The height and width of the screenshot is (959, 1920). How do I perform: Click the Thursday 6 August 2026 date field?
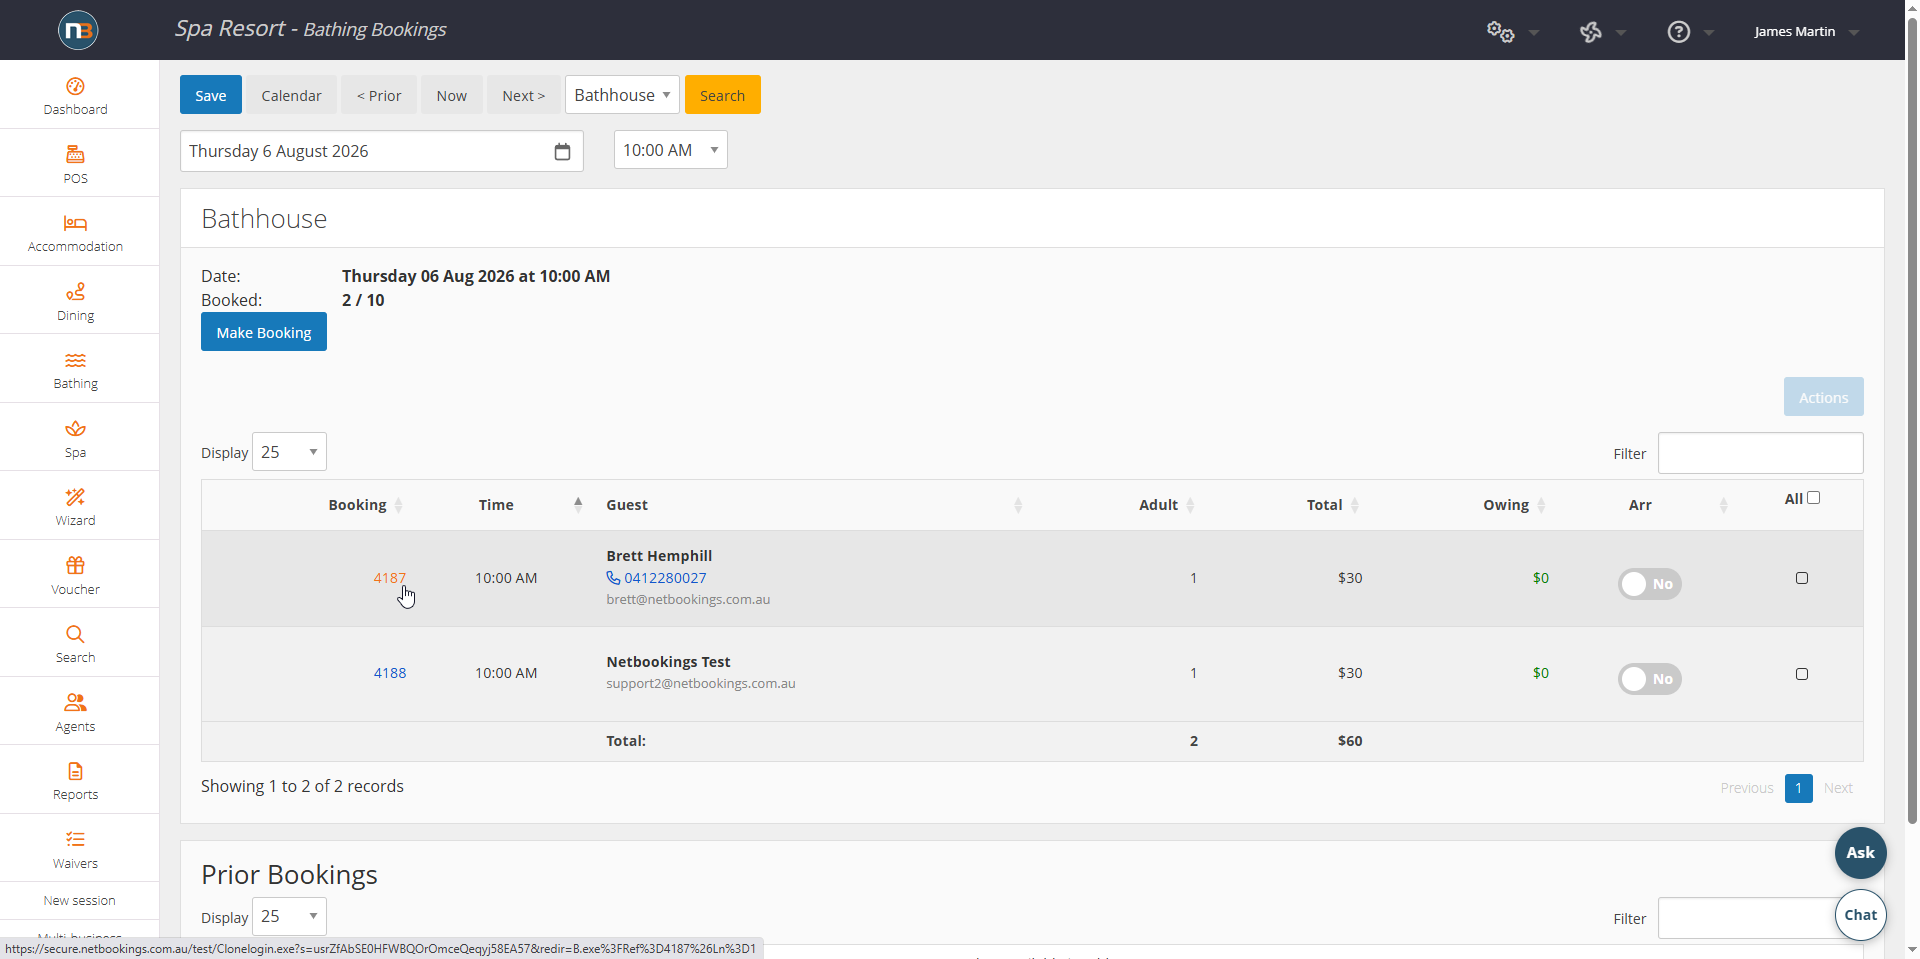click(381, 151)
